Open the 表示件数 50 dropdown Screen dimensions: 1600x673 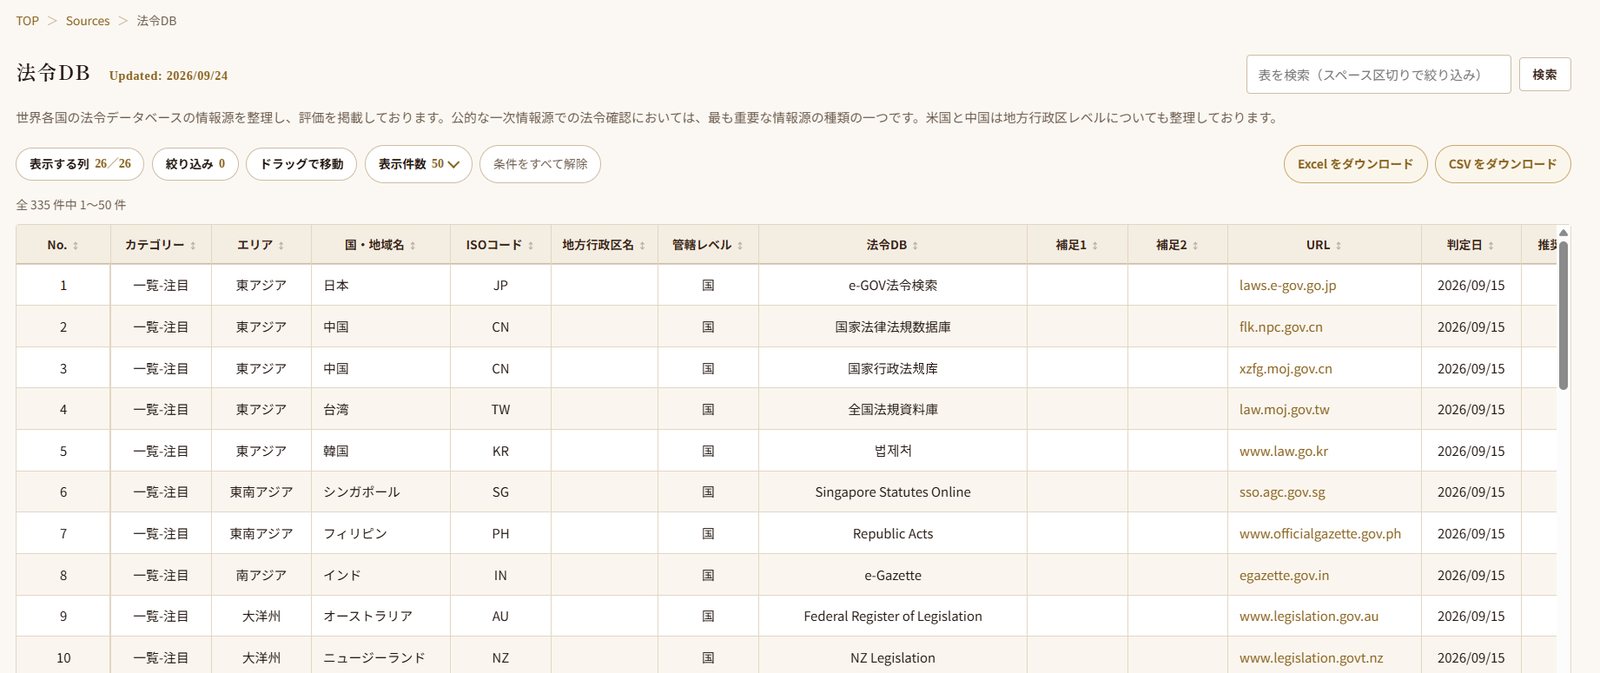pyautogui.click(x=418, y=164)
